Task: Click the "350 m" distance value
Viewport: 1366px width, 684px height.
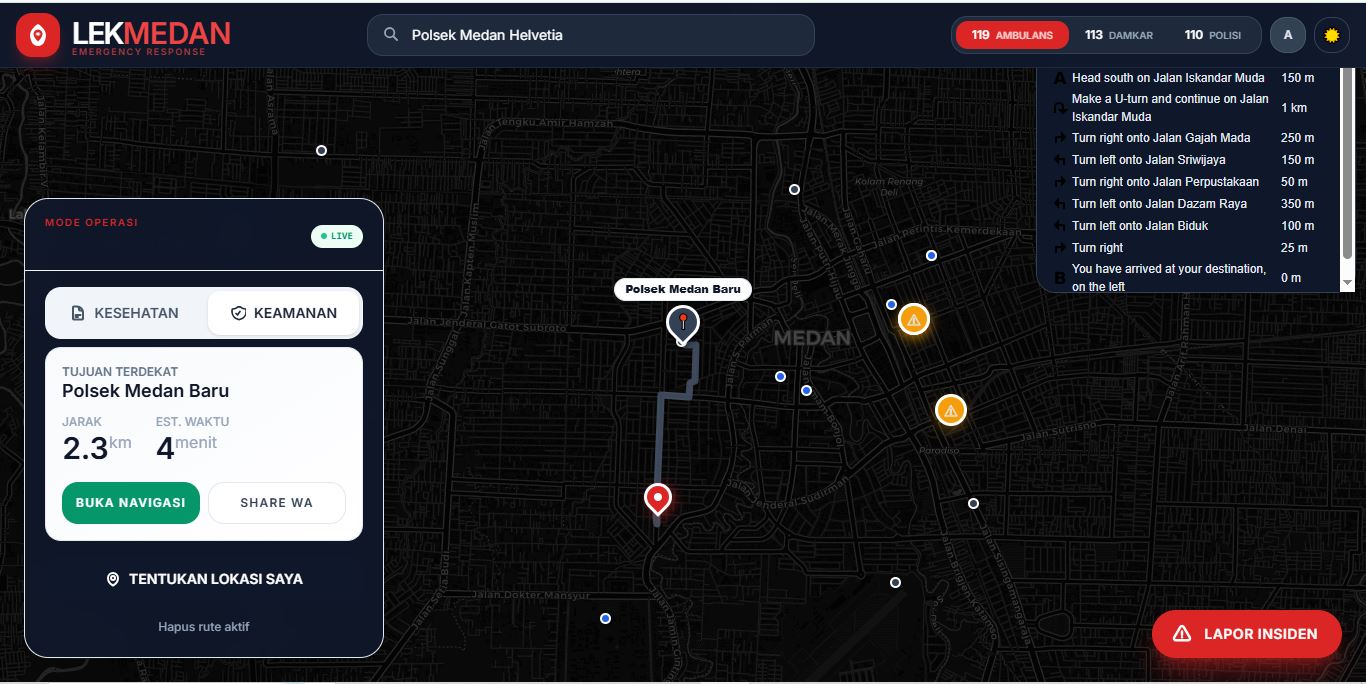Action: (1298, 204)
